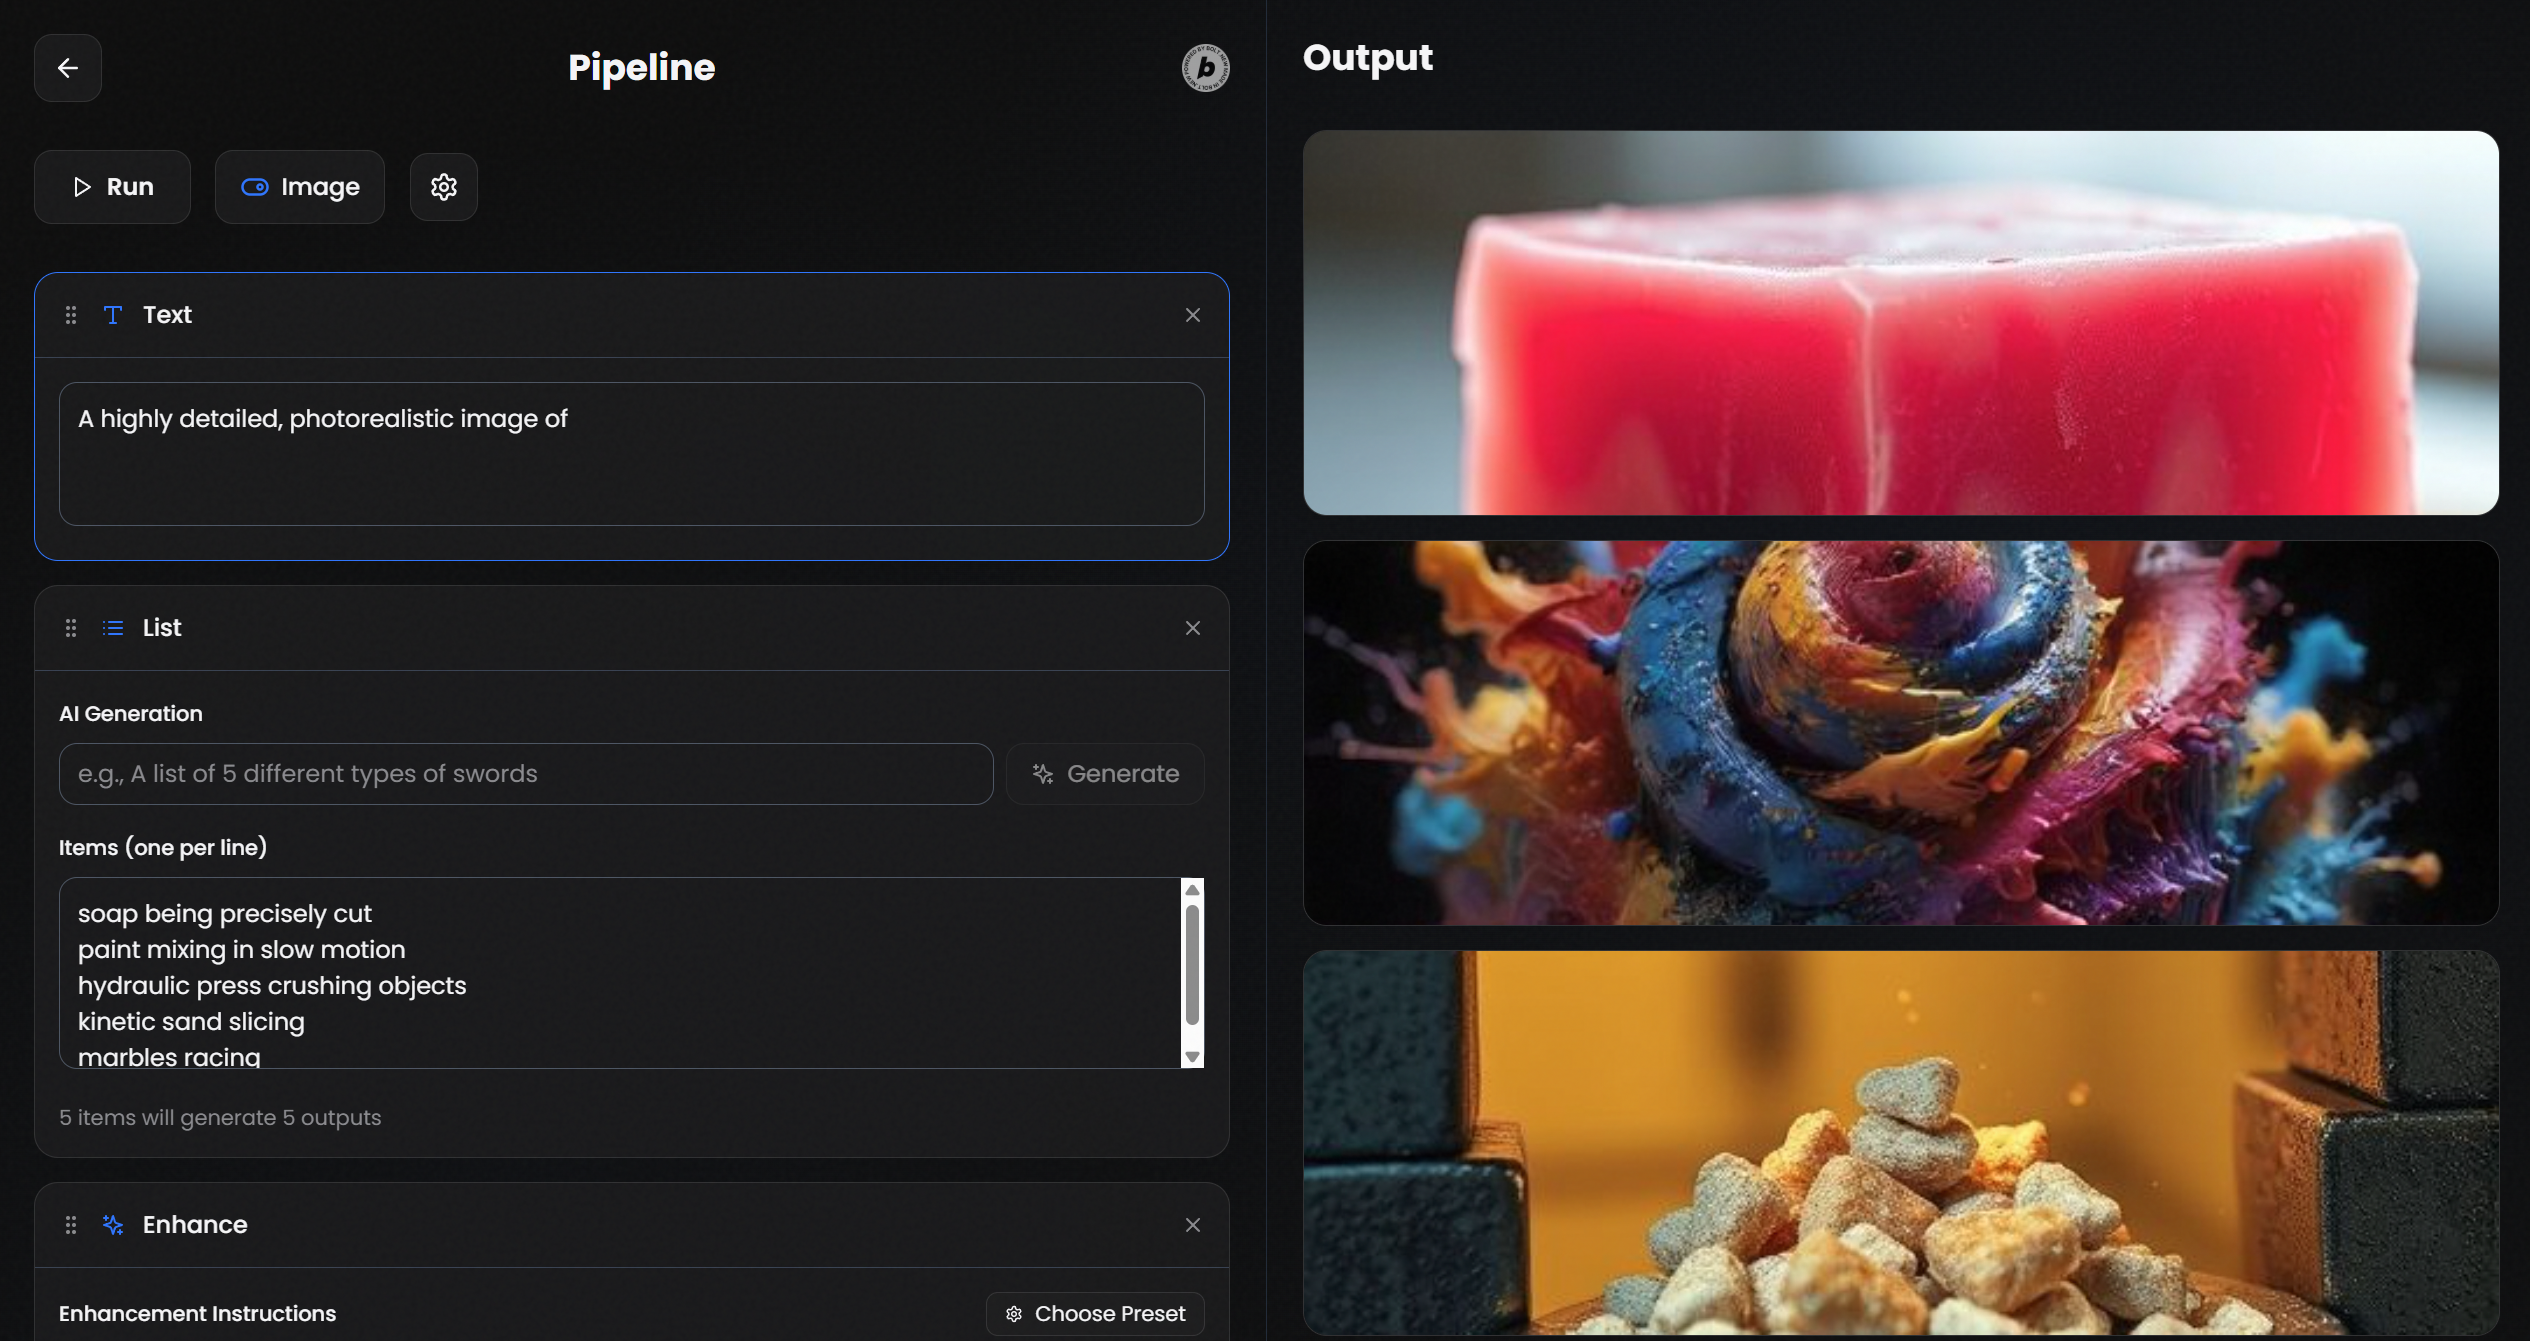Grab the List block drag handle
The image size is (2530, 1341).
click(71, 628)
